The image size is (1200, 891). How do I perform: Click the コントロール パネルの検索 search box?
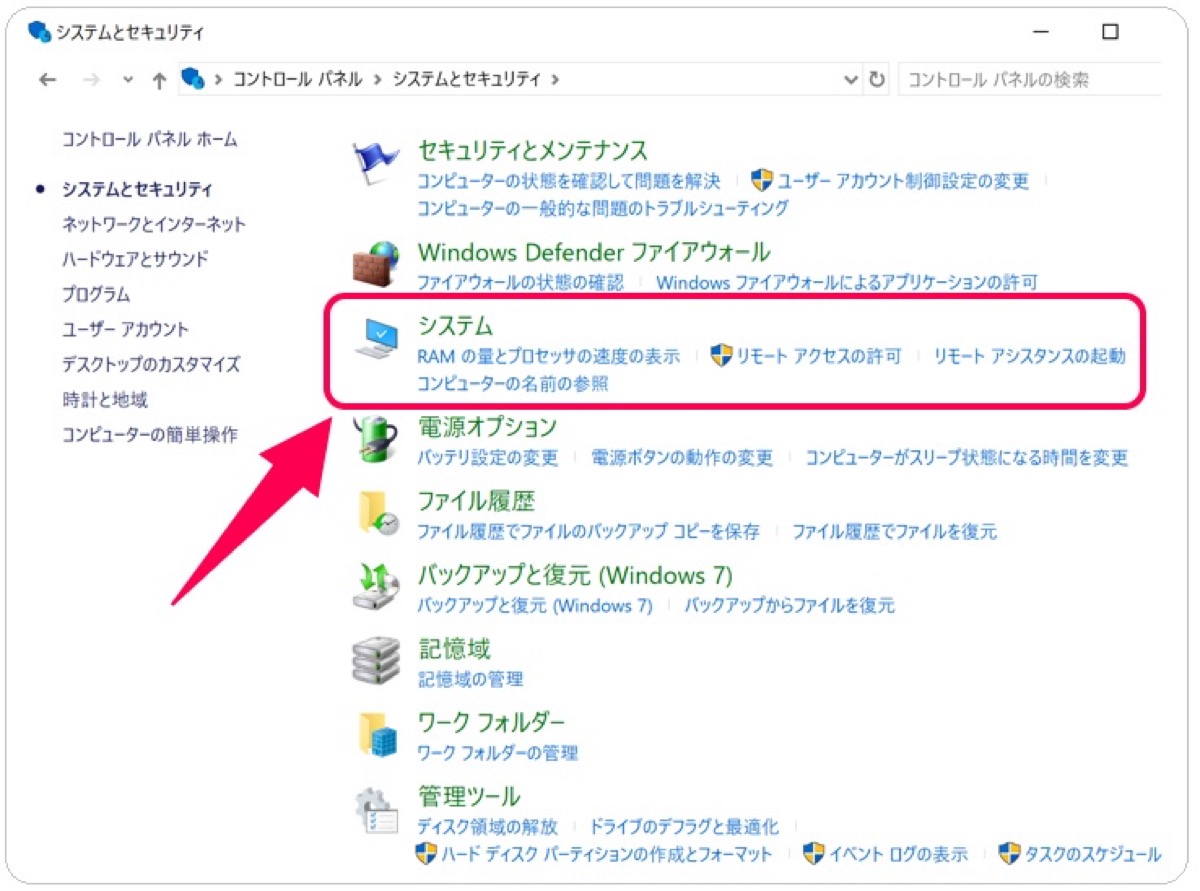tap(1030, 80)
